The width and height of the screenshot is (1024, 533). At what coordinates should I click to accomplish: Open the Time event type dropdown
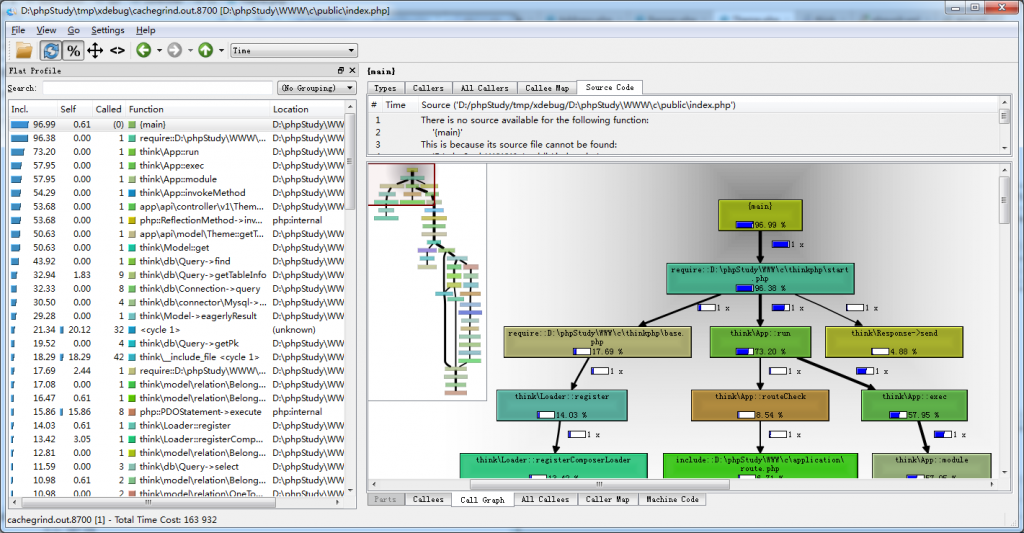(x=293, y=50)
